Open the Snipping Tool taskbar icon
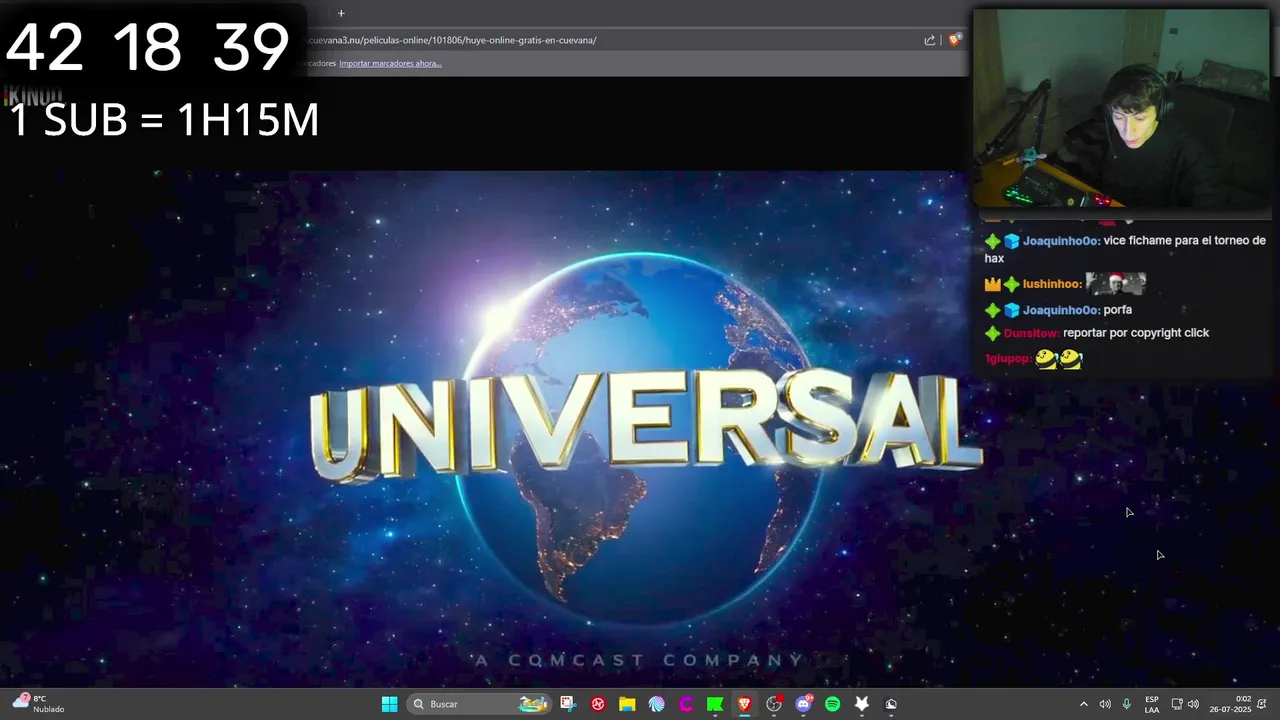Image resolution: width=1280 pixels, height=720 pixels. click(568, 704)
